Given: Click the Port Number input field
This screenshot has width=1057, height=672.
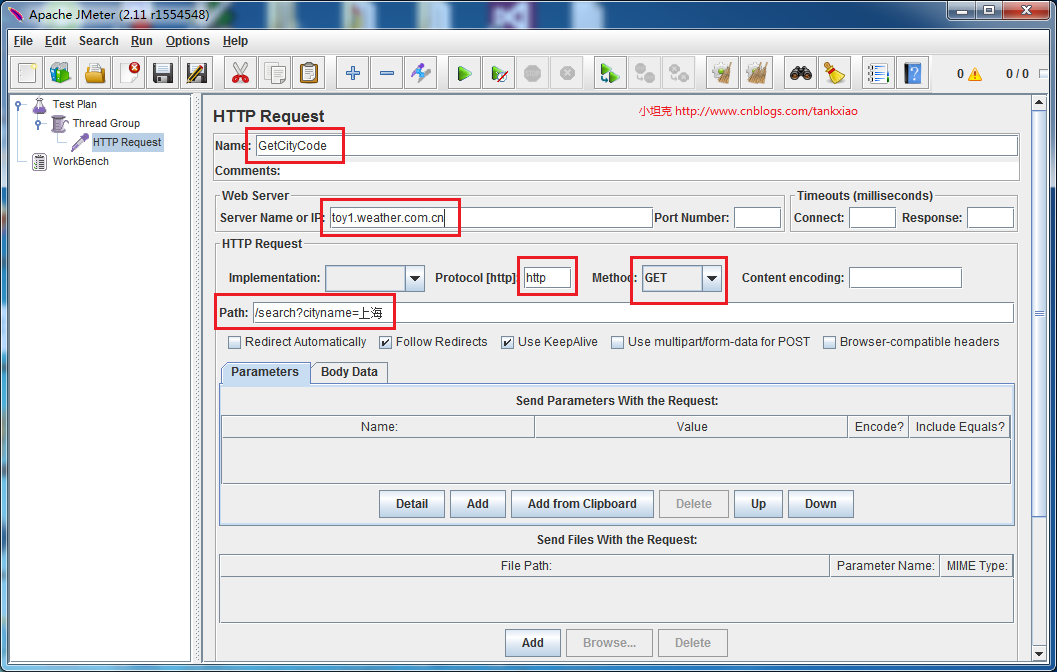Looking at the screenshot, I should pyautogui.click(x=757, y=218).
